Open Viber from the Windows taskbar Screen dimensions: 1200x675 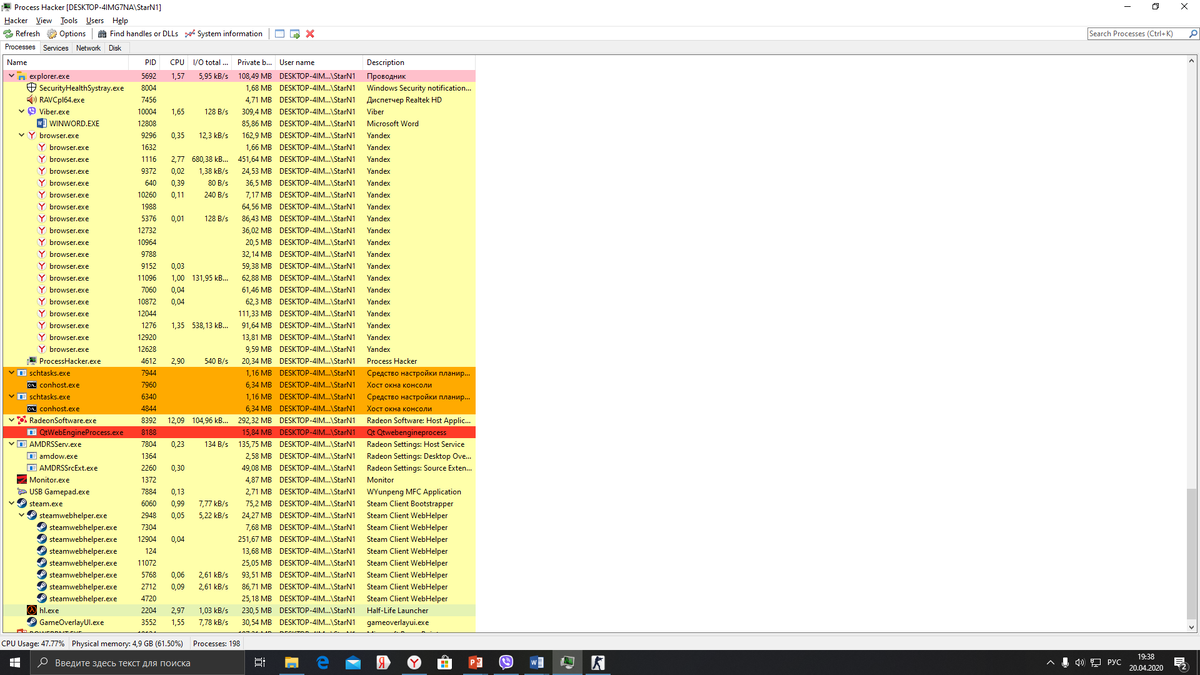[505, 662]
